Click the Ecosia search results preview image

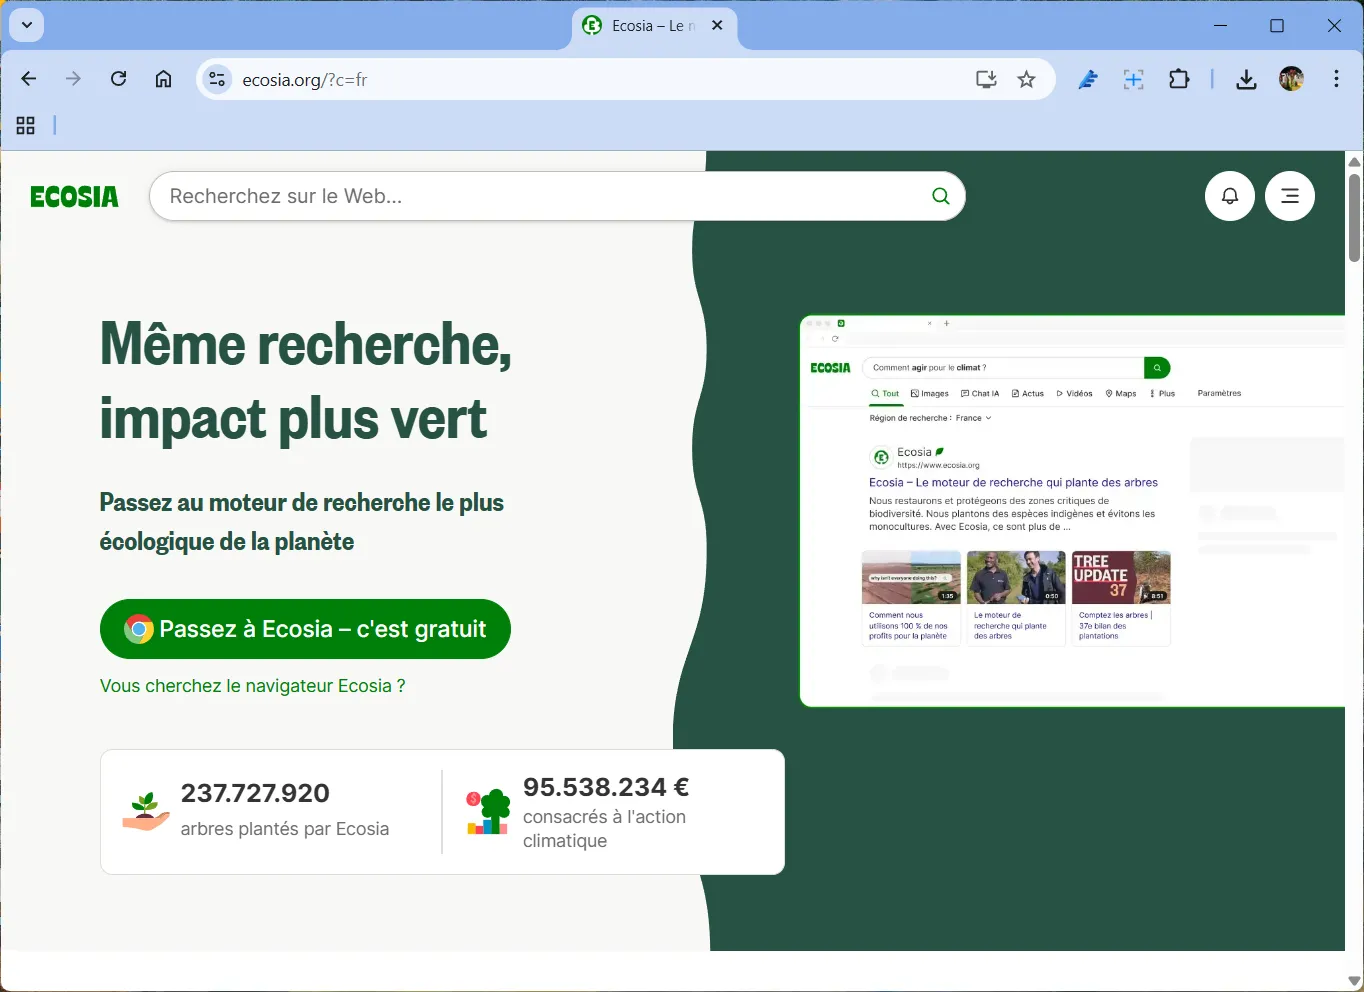[x=1072, y=511]
